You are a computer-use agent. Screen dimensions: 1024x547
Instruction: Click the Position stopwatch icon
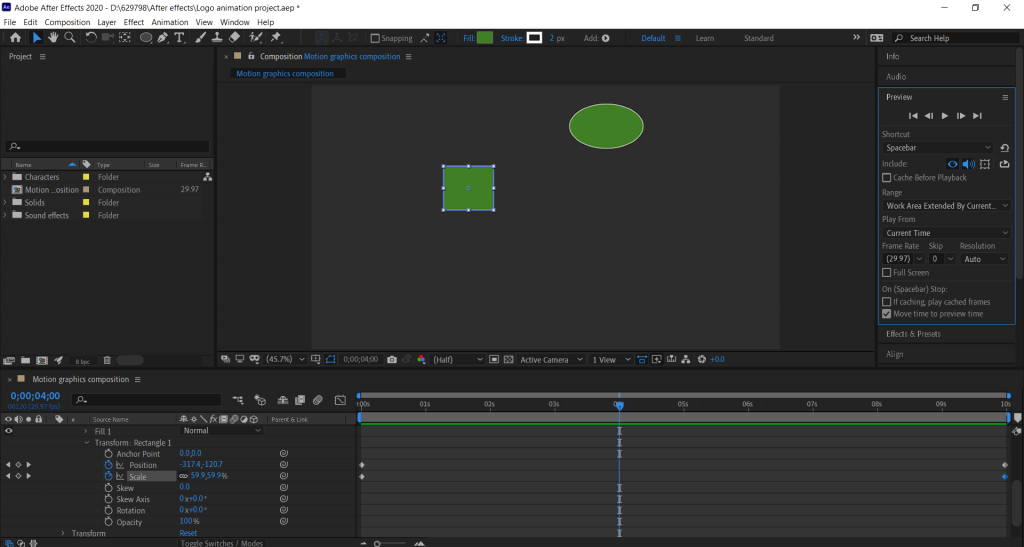coord(109,465)
